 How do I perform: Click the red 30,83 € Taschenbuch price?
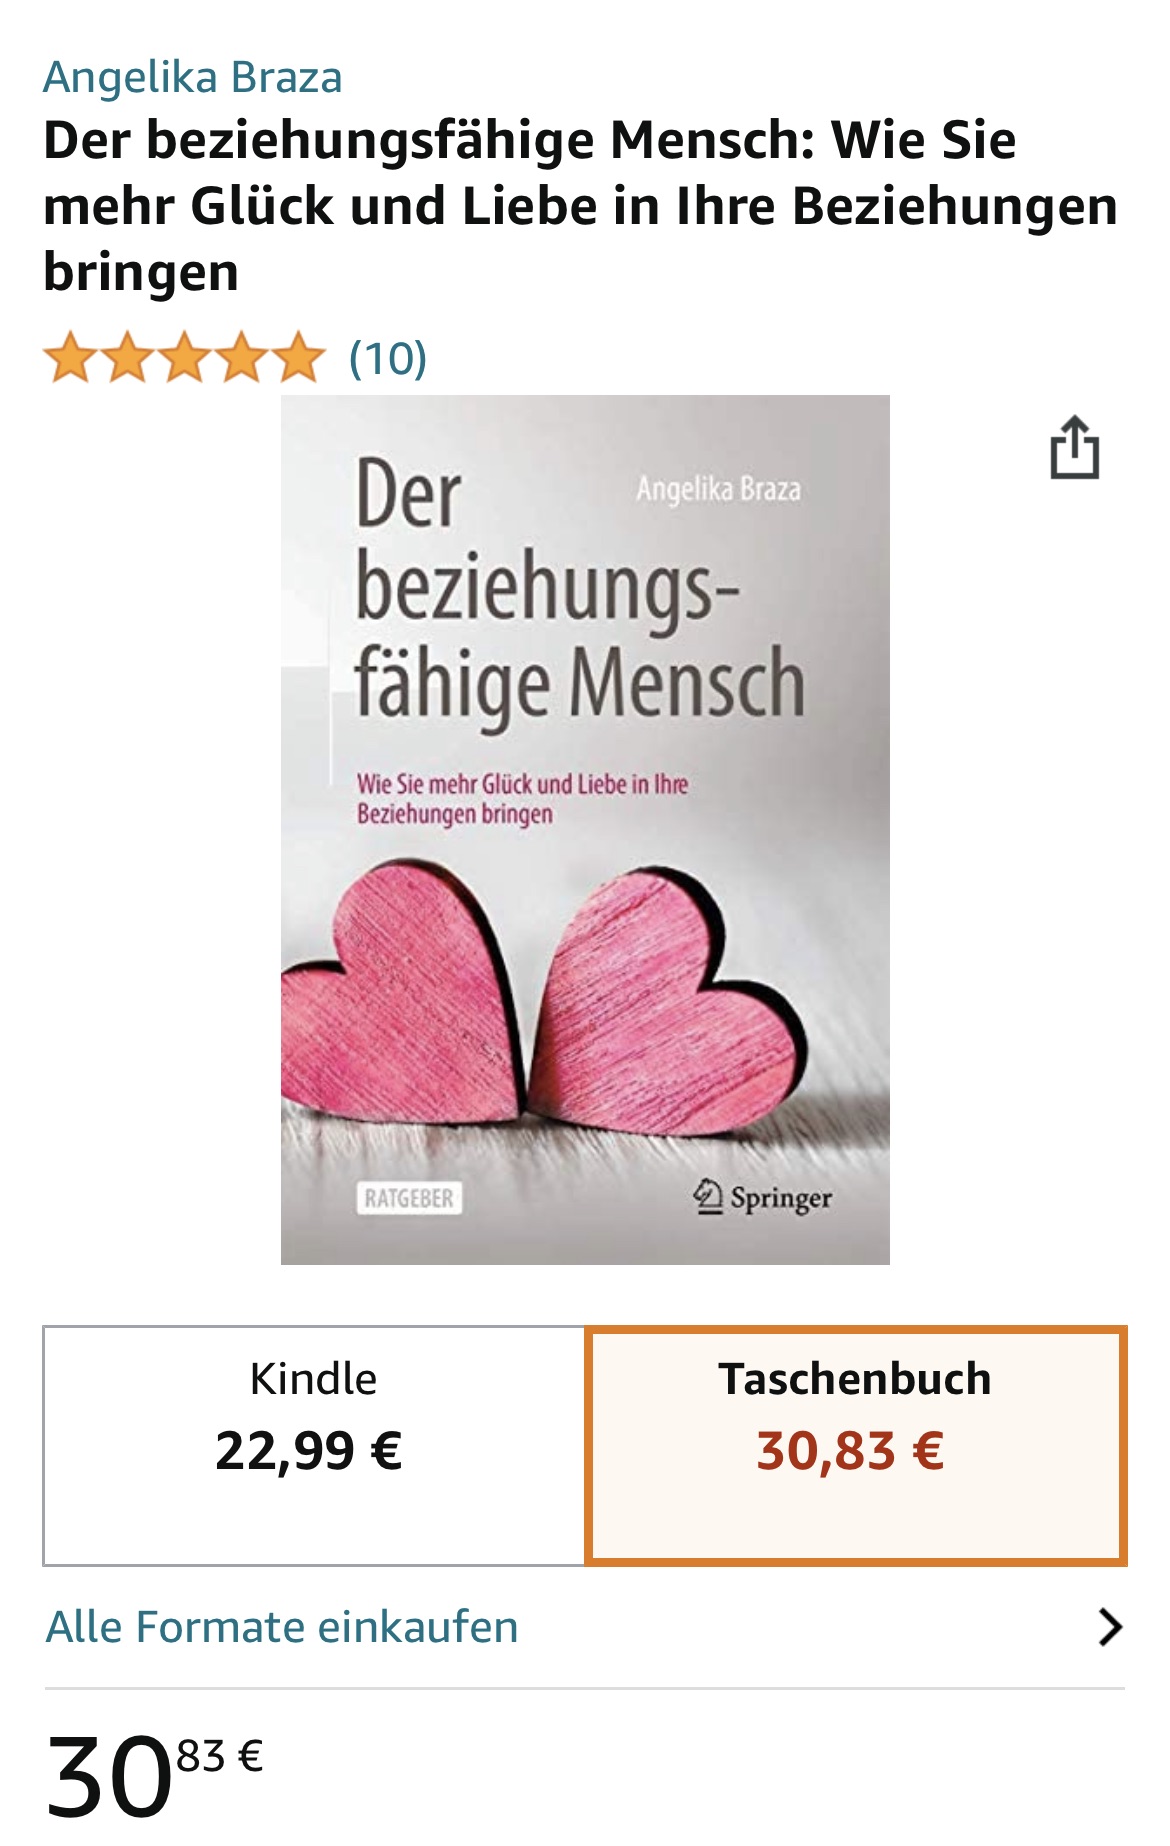tap(850, 1451)
